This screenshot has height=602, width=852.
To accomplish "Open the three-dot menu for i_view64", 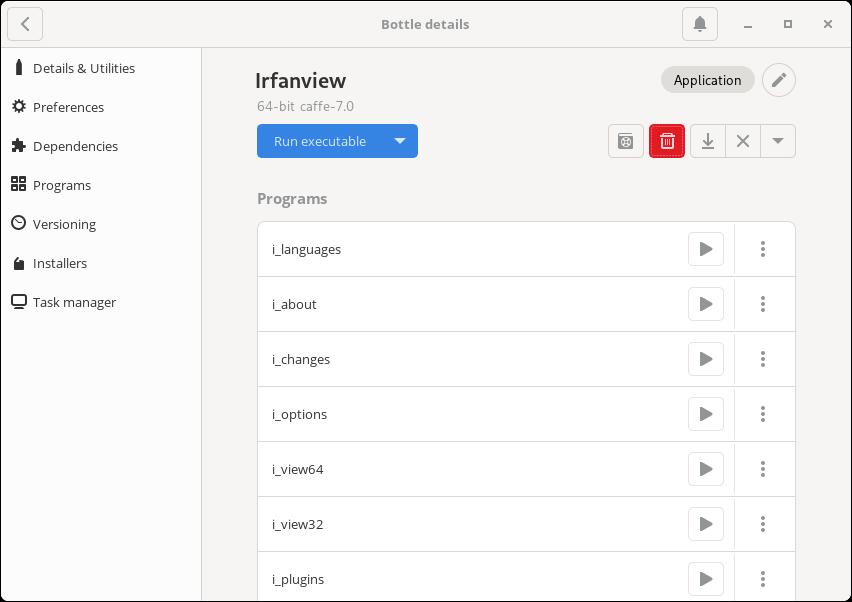I will point(763,469).
